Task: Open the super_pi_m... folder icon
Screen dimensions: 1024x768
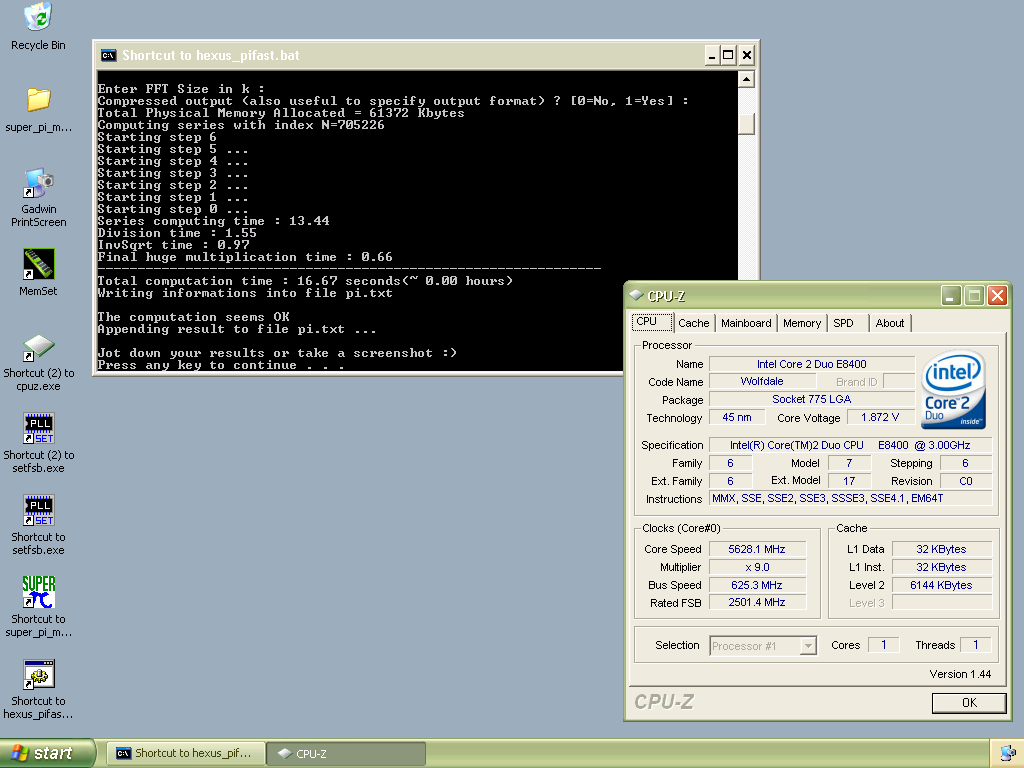Action: point(39,110)
